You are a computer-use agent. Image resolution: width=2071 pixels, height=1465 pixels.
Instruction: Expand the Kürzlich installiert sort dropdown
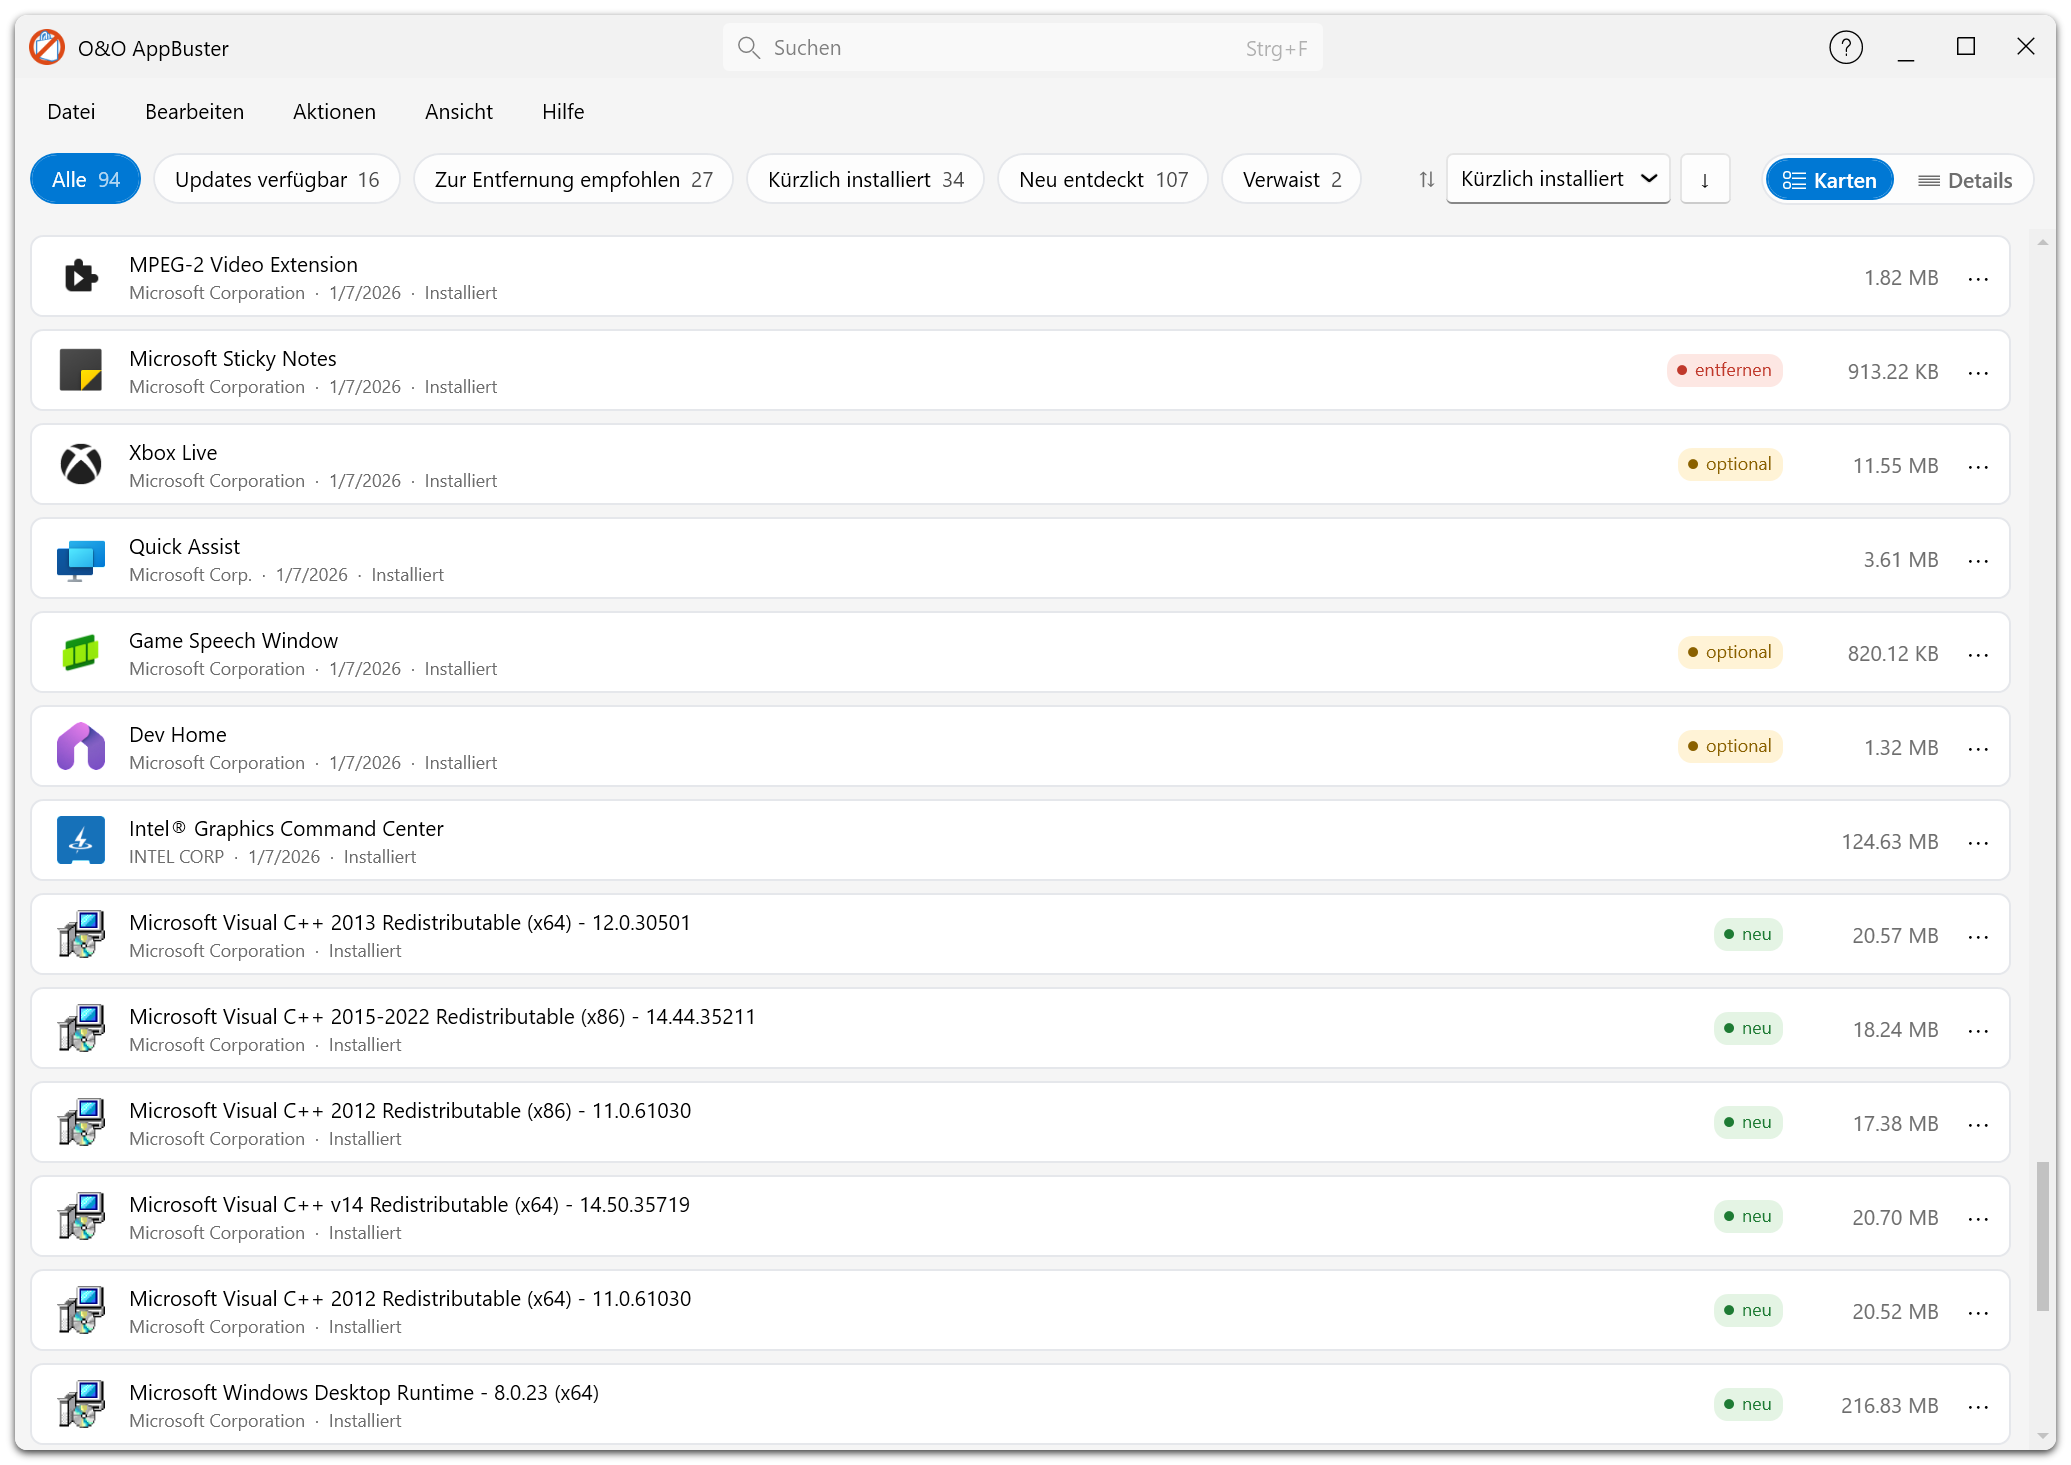coord(1558,179)
